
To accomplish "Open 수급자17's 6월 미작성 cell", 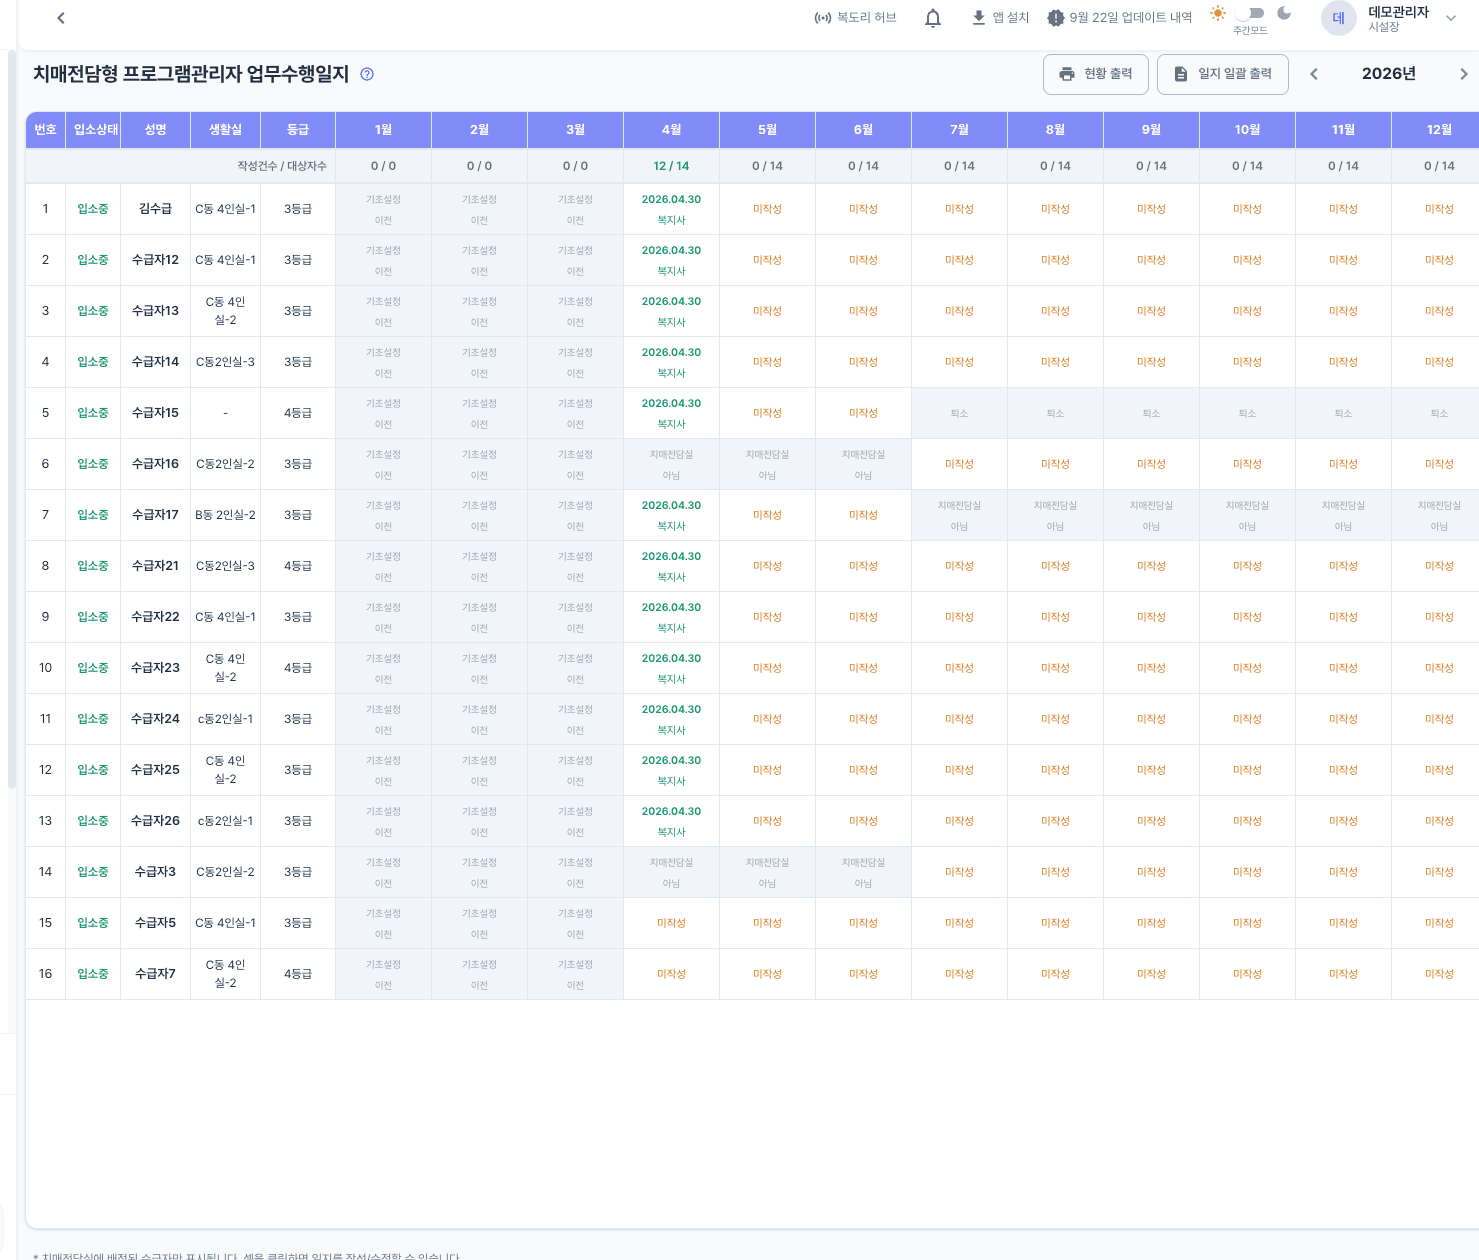I will (x=863, y=515).
